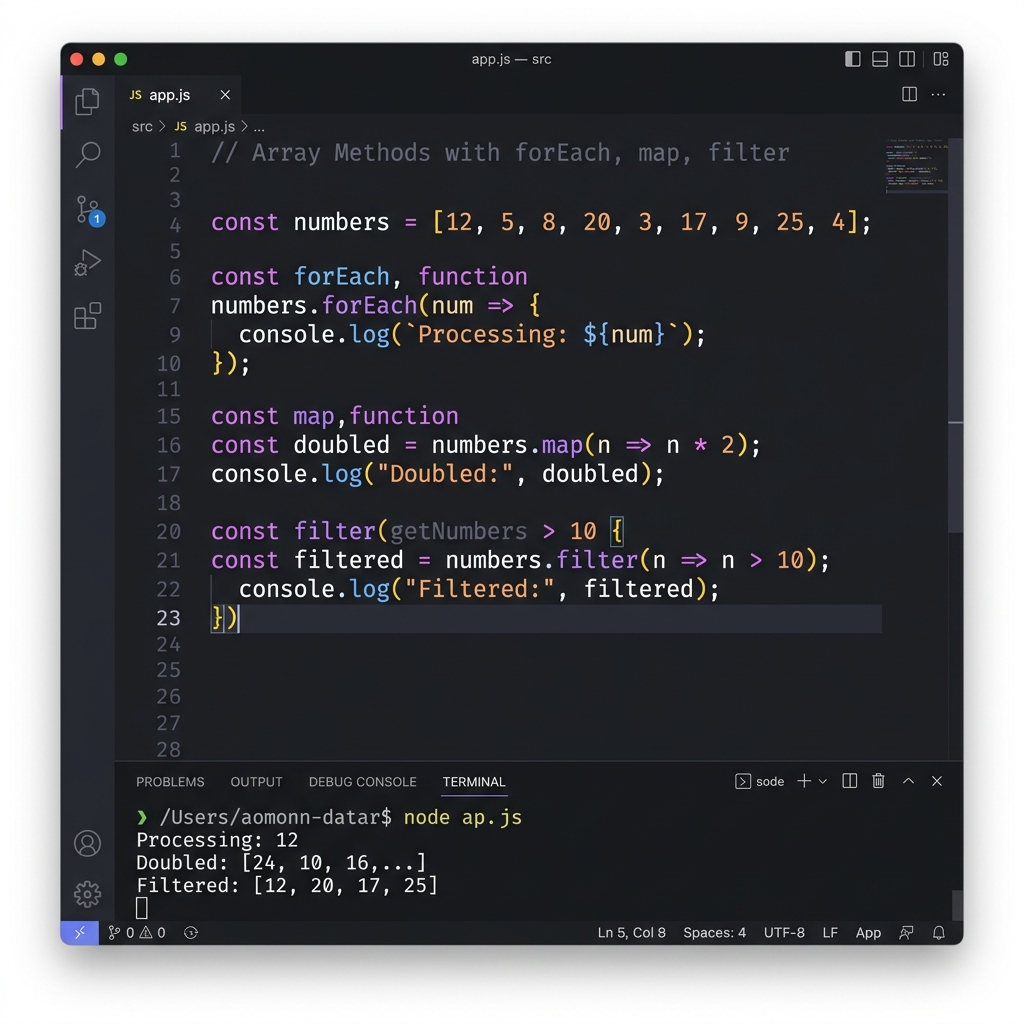Select the app.js editor tab
The height and width of the screenshot is (1024, 1024).
[x=178, y=95]
